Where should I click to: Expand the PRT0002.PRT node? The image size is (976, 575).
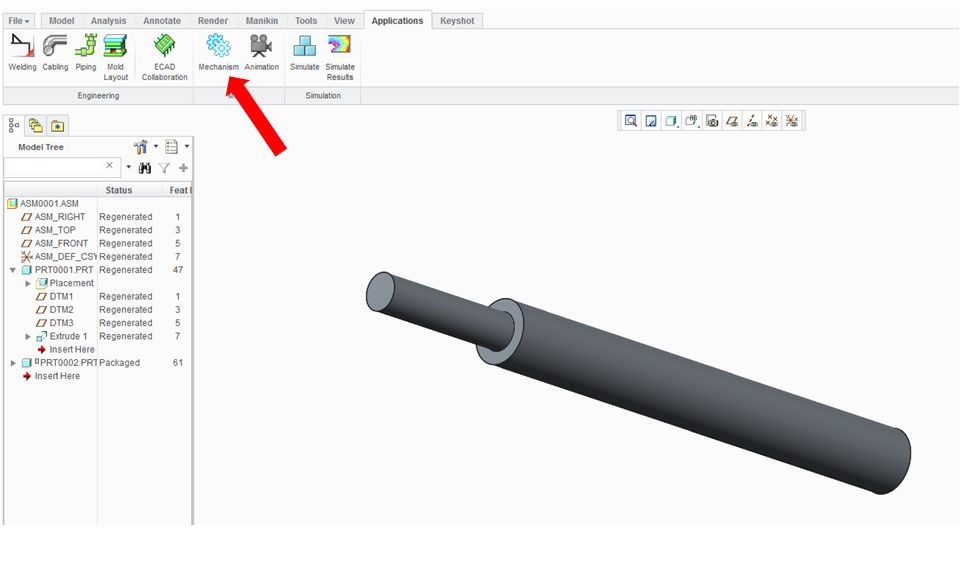[x=13, y=363]
